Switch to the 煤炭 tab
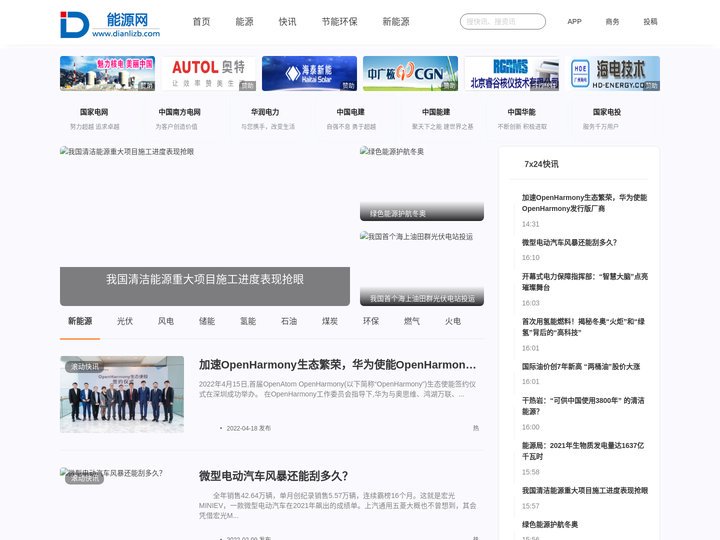 330,321
